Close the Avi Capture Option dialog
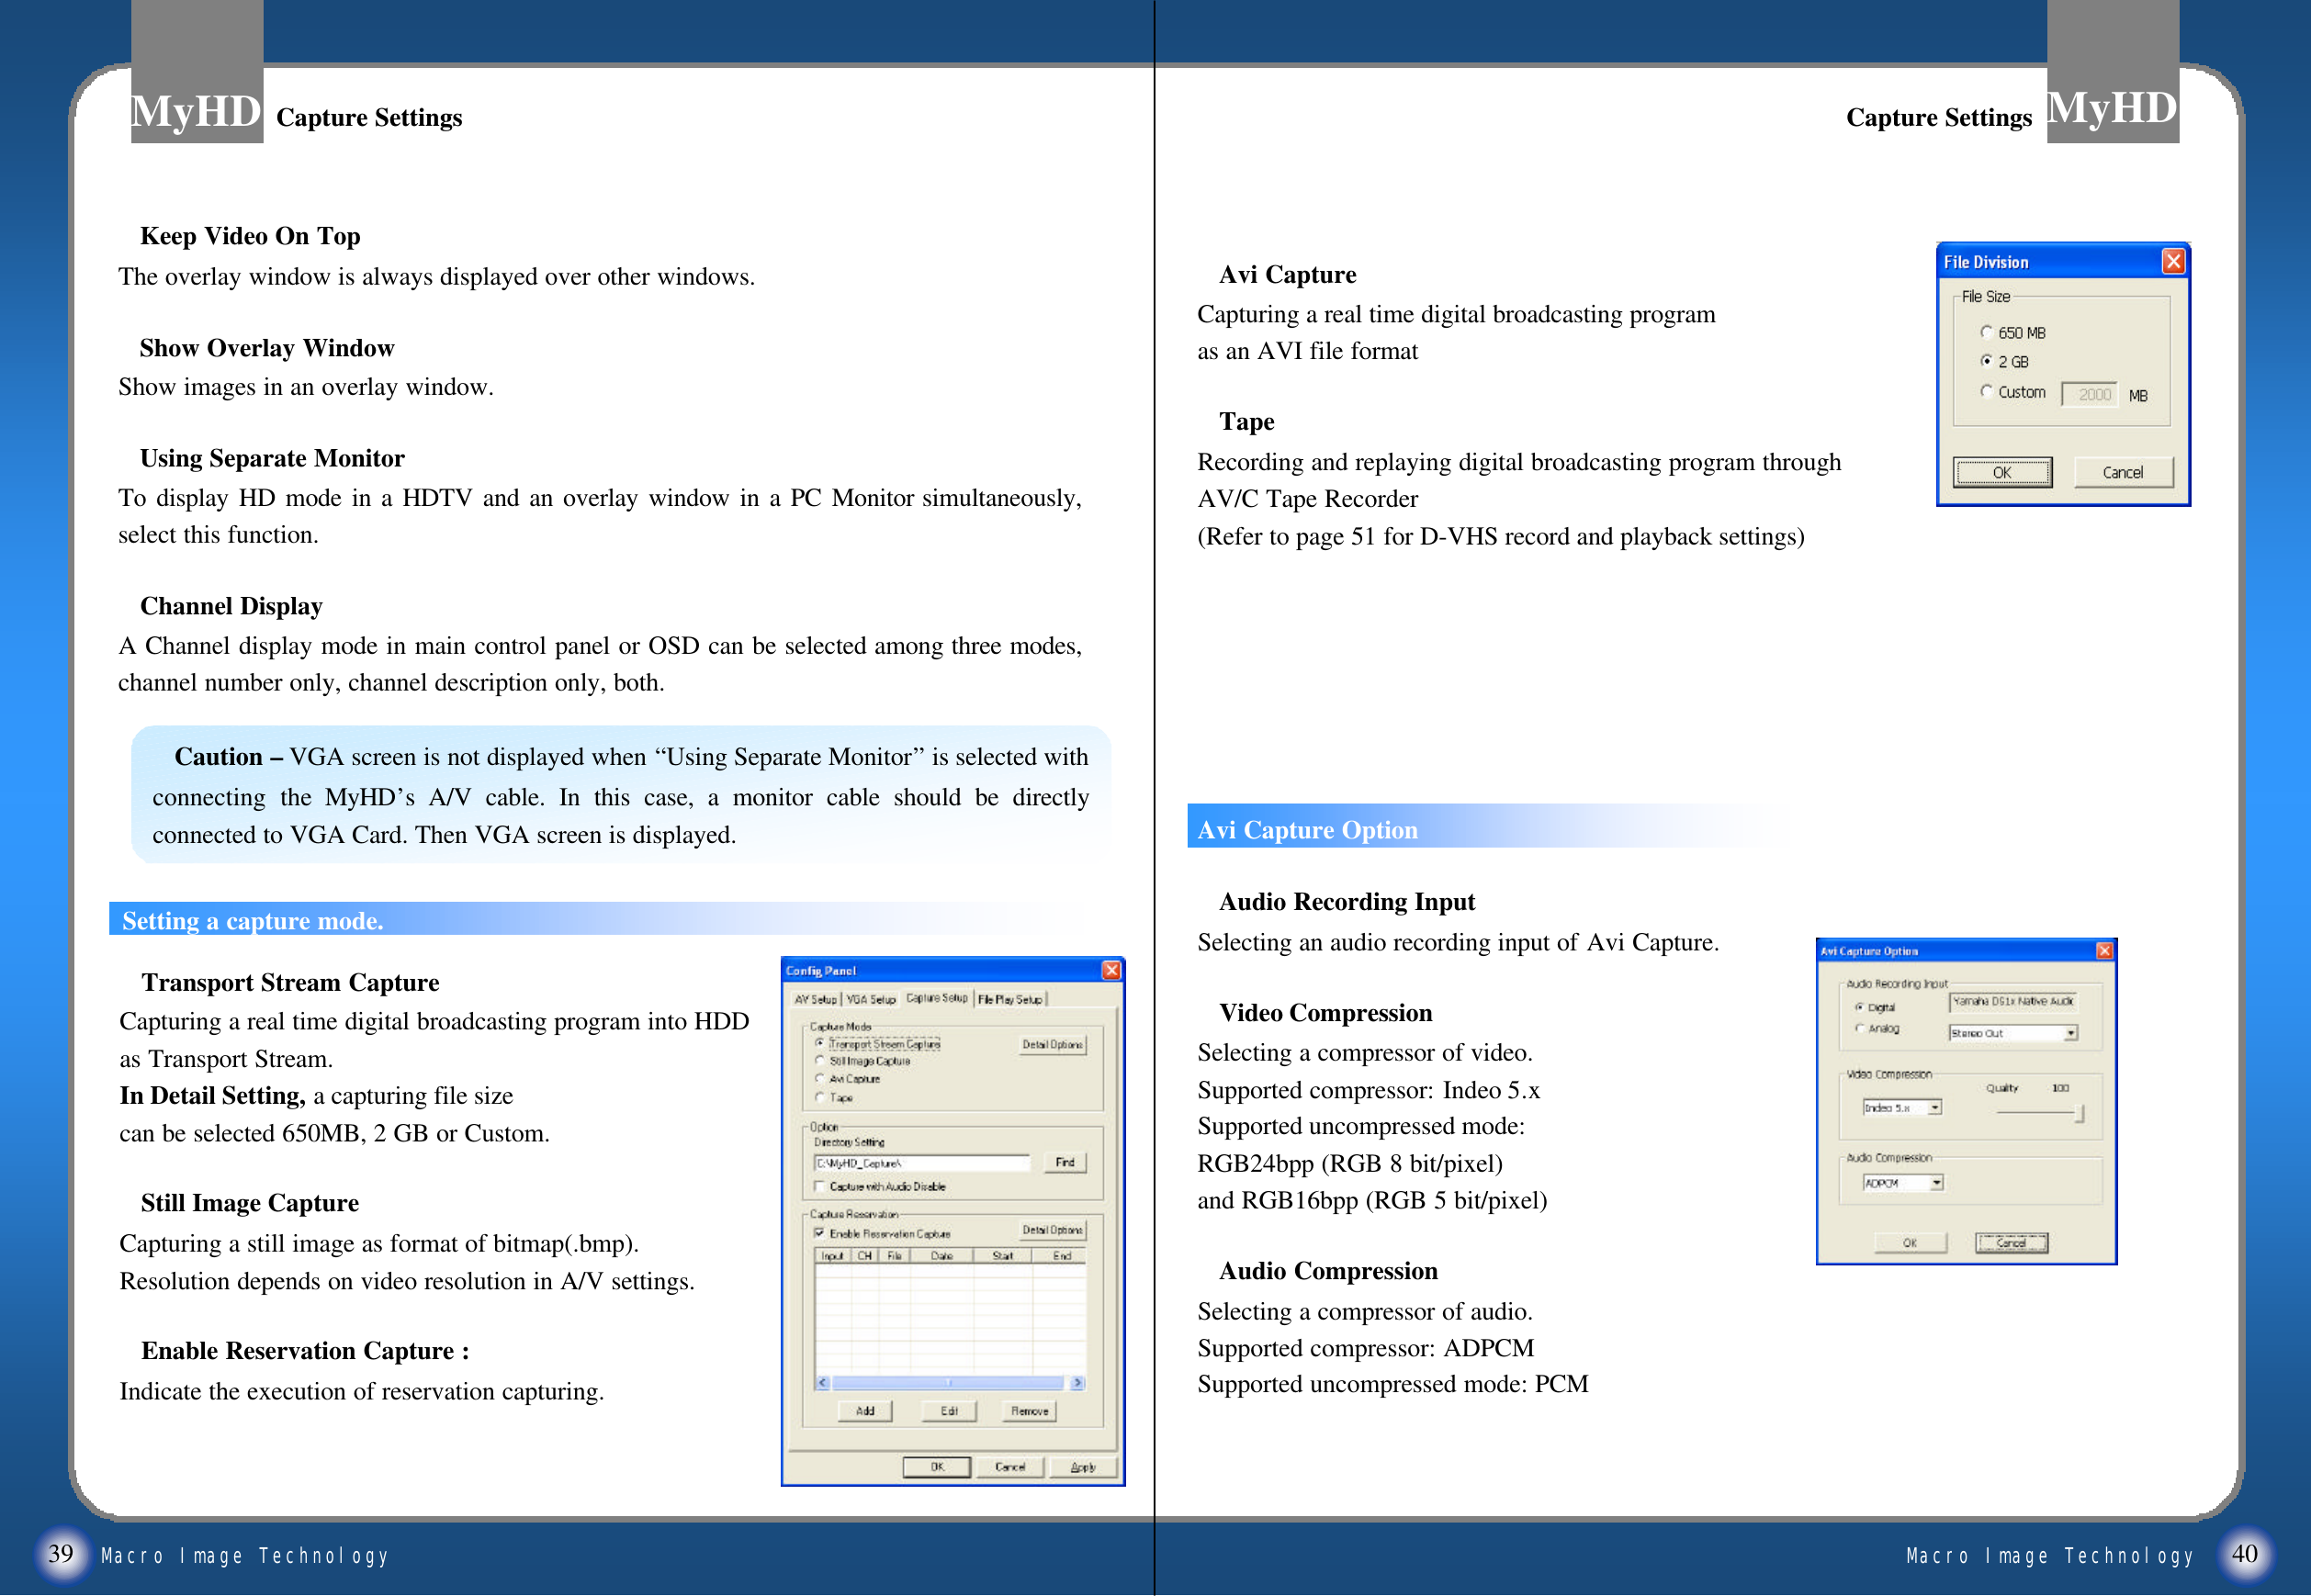 2104,950
